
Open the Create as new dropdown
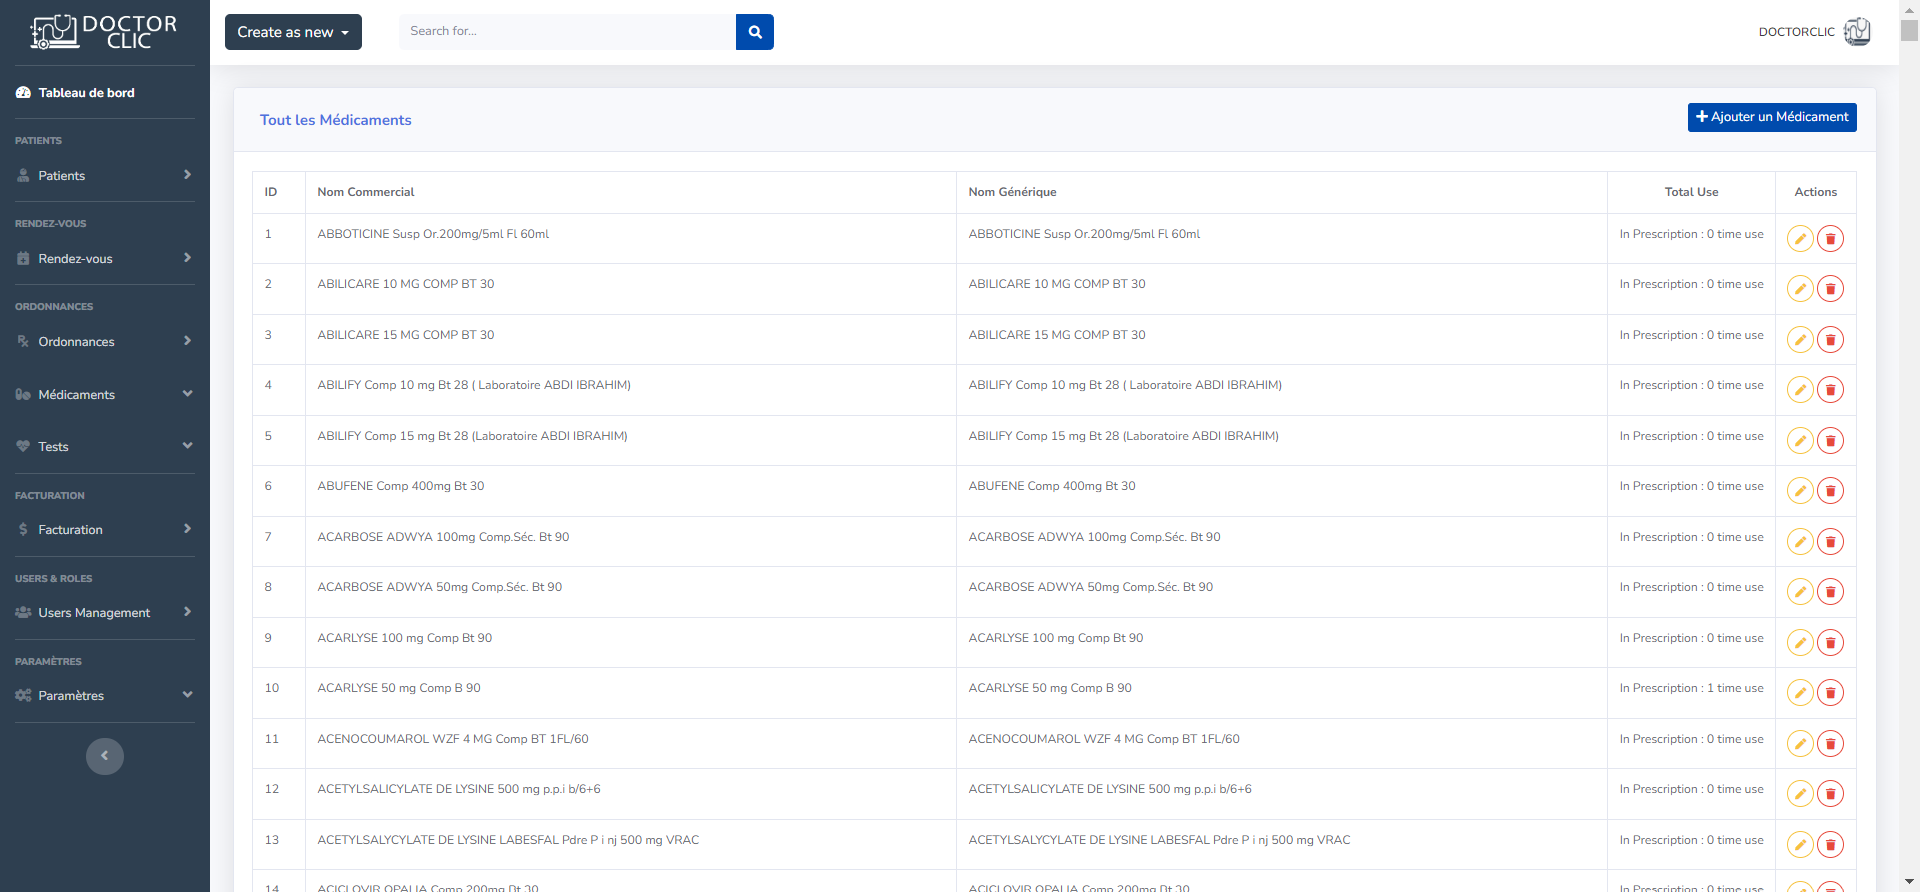click(x=293, y=32)
